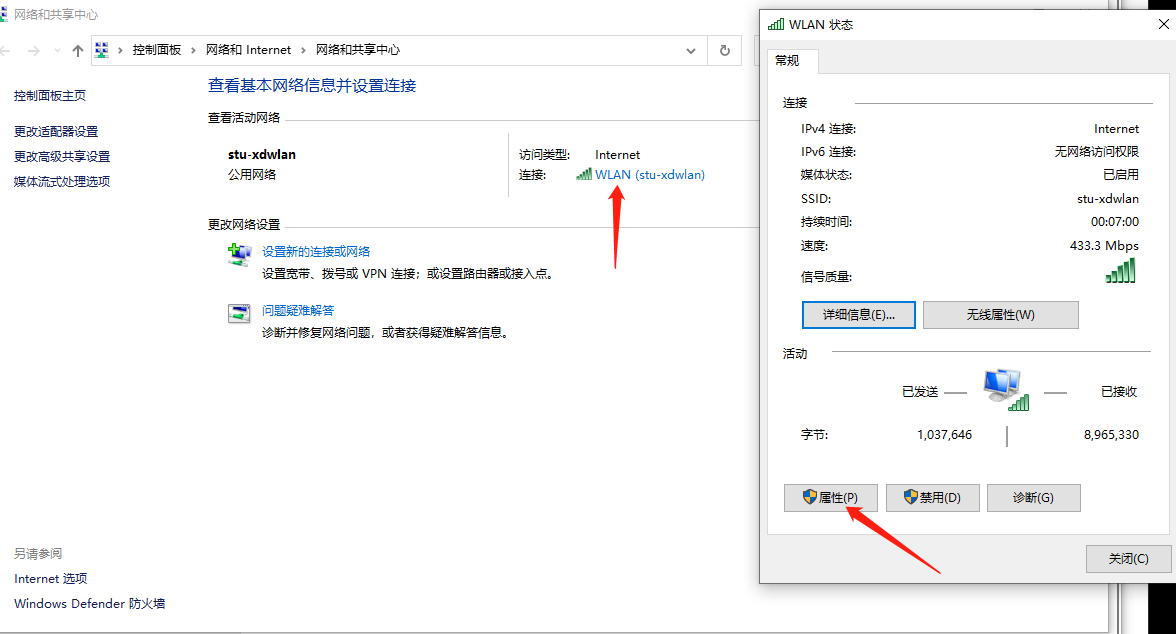The image size is (1176, 634).
Task: Select the 常规 tab in WLAN status
Action: click(788, 61)
